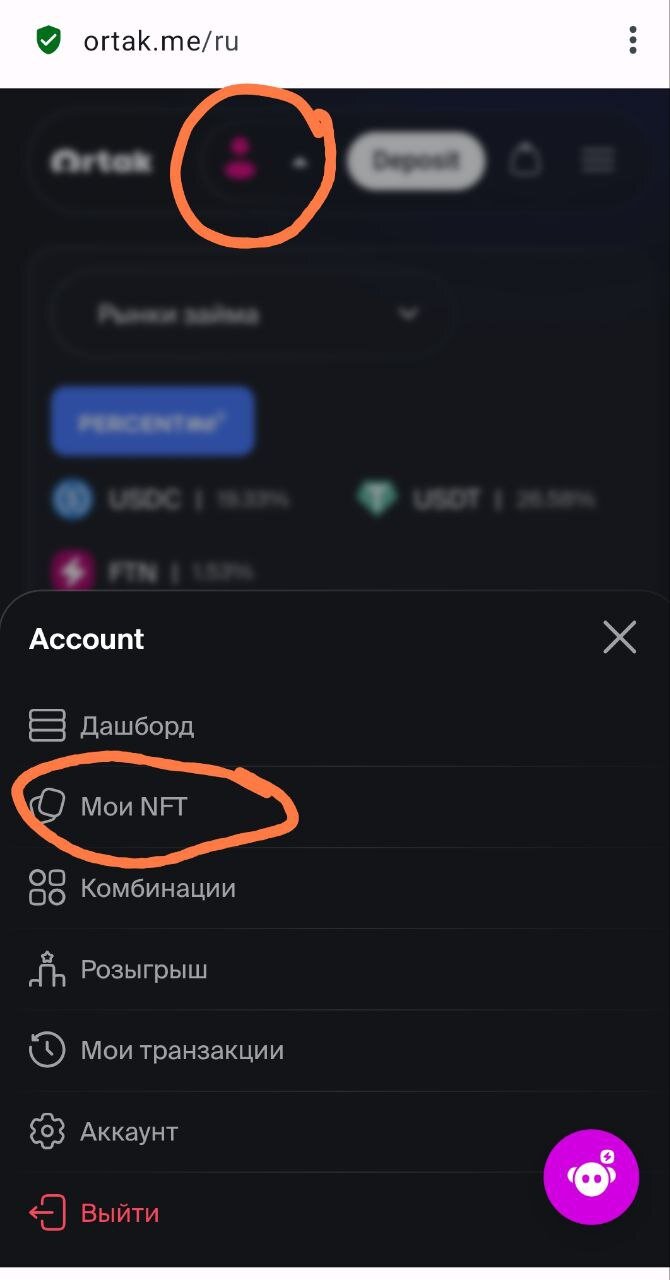
Task: Open the hamburger menu in the header
Action: coord(598,160)
